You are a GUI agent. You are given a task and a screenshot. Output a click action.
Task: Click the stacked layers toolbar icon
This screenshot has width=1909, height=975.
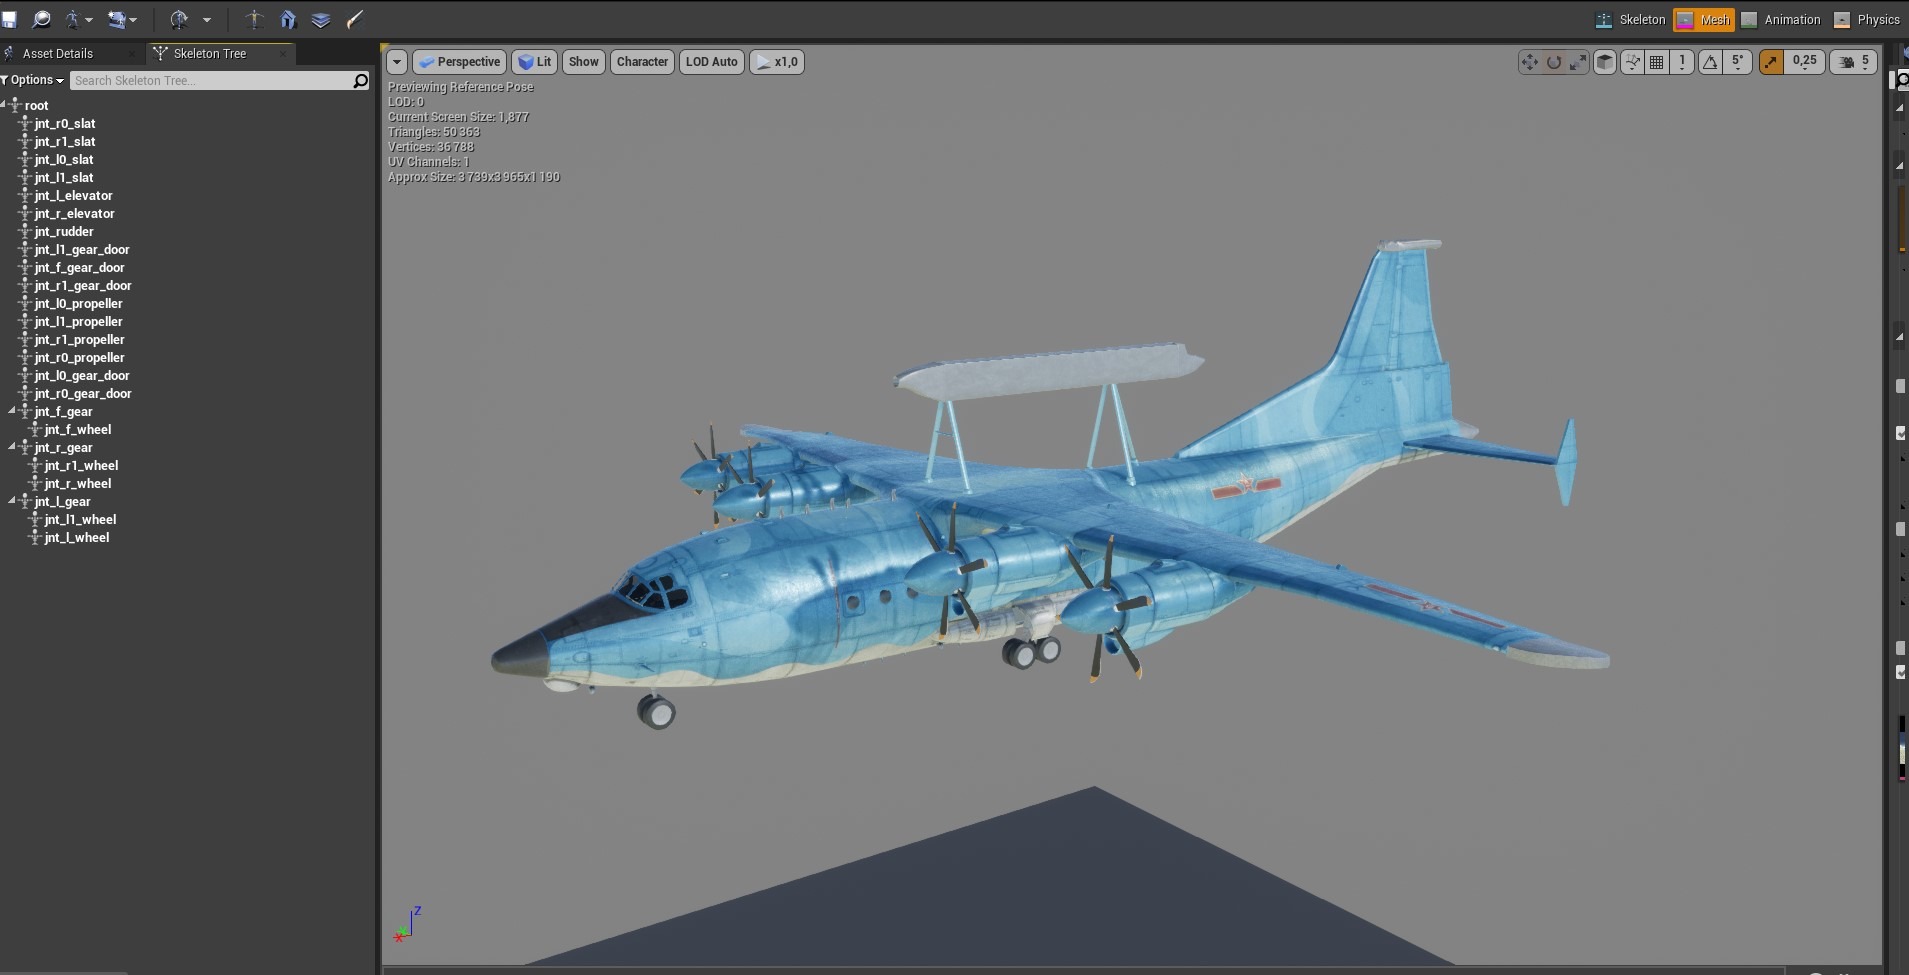coord(321,19)
